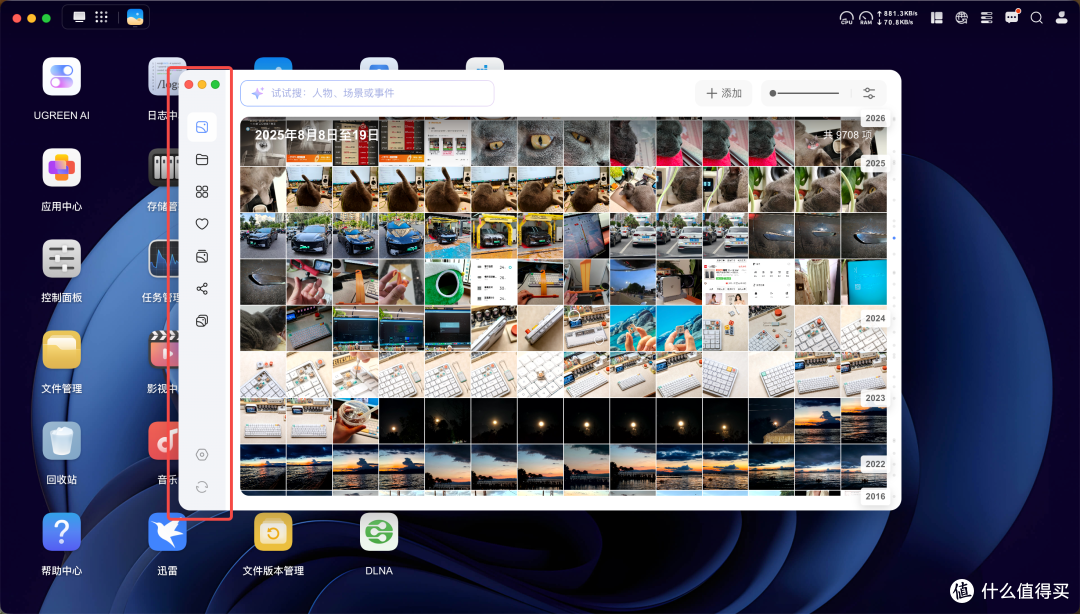
Task: Jump to 2024 on the timeline
Action: pos(875,318)
